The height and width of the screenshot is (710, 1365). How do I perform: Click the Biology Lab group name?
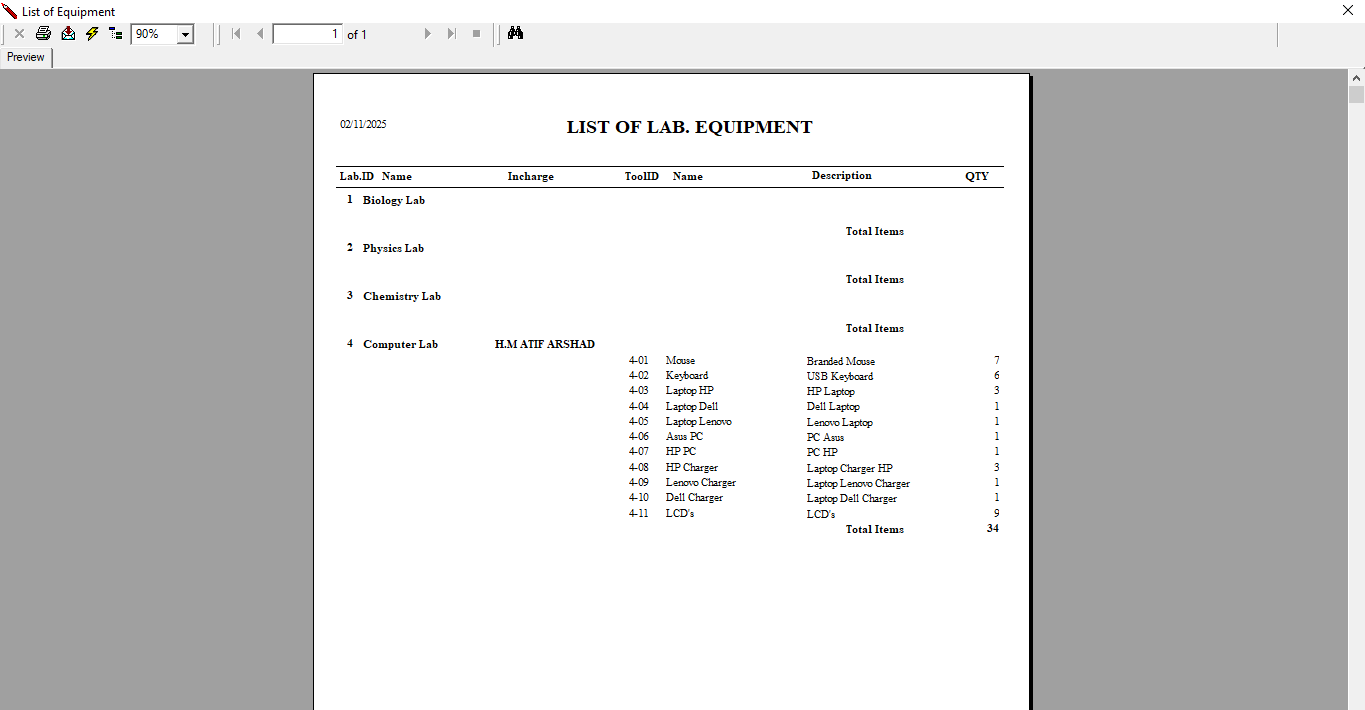tap(393, 200)
